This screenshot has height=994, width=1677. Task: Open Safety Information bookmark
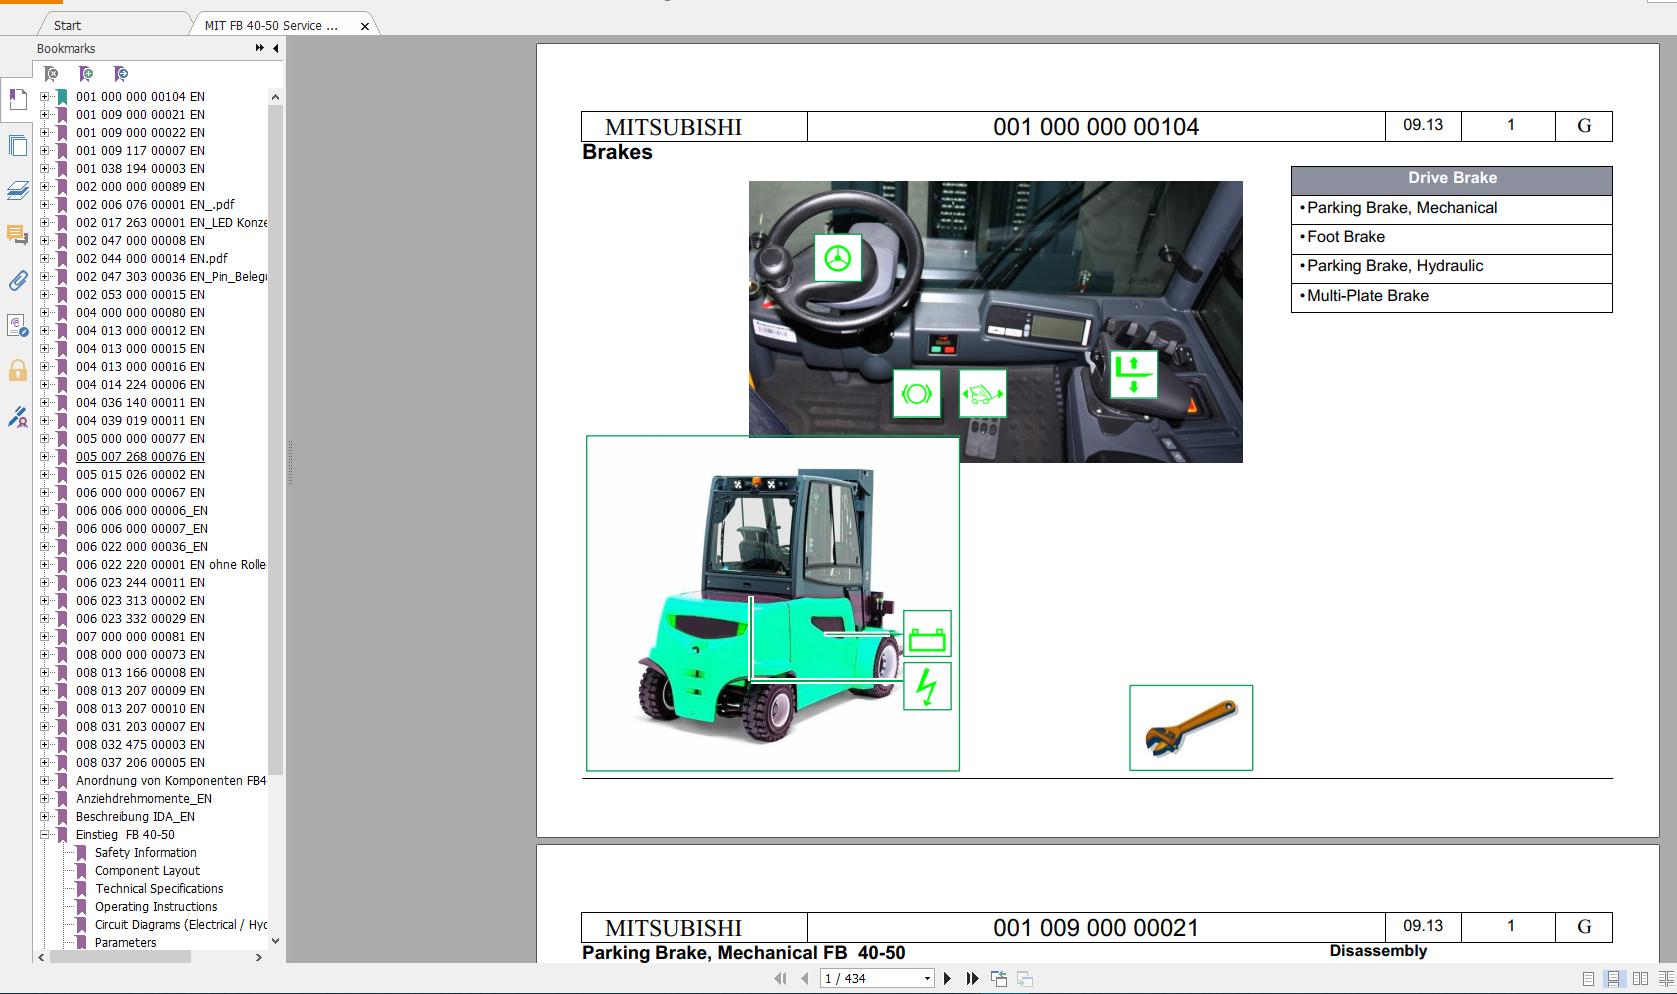(145, 853)
